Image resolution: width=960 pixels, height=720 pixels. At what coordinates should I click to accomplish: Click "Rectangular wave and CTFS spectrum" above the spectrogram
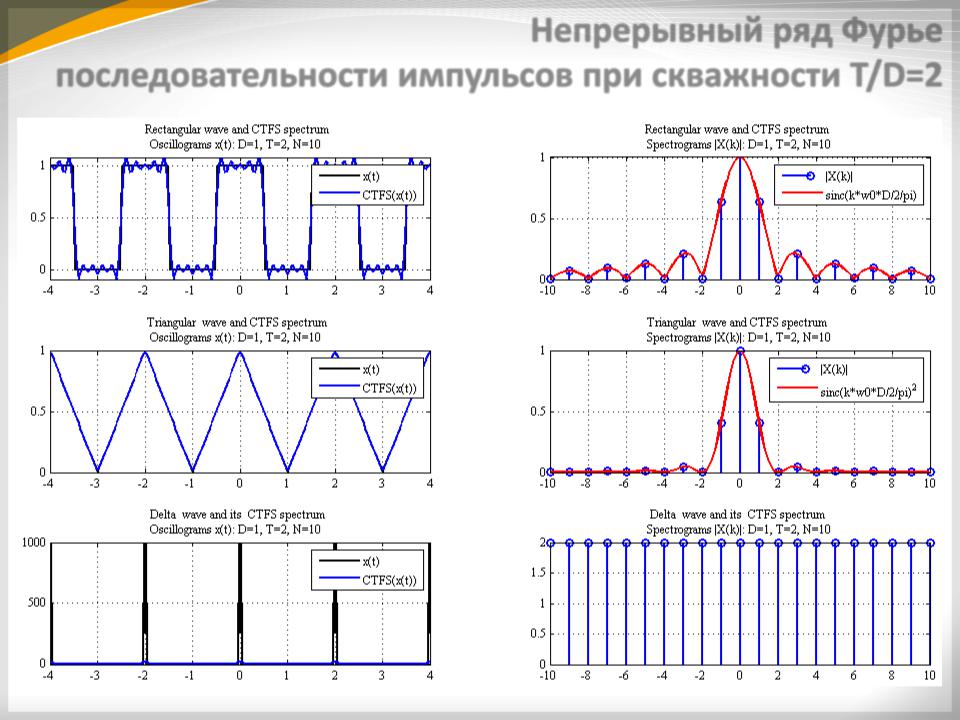pos(737,129)
